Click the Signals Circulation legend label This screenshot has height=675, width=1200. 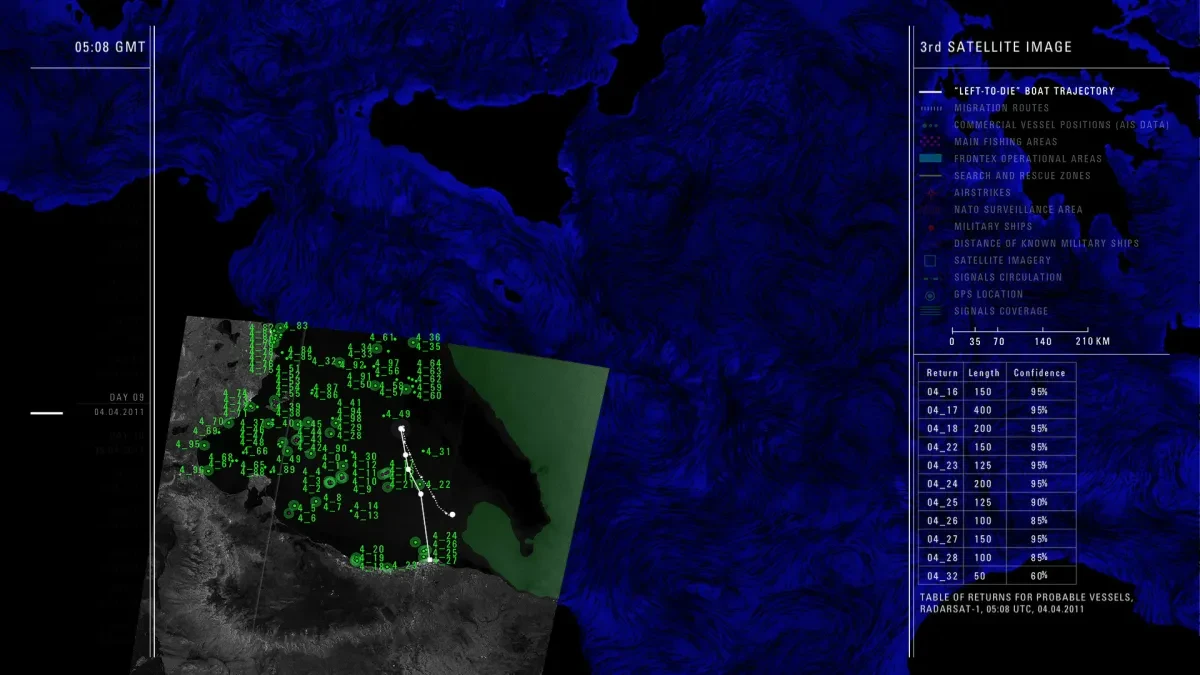coord(1007,277)
